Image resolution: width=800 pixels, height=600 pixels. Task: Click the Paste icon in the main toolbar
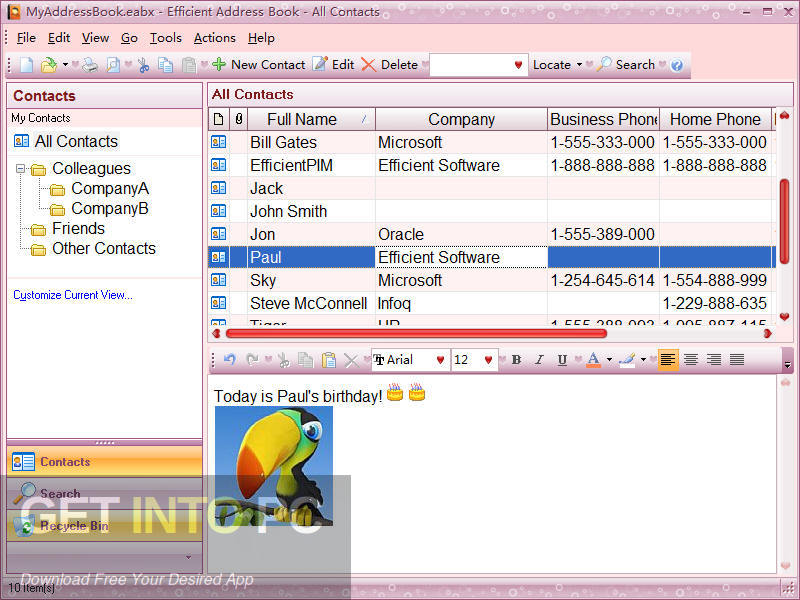(x=189, y=65)
